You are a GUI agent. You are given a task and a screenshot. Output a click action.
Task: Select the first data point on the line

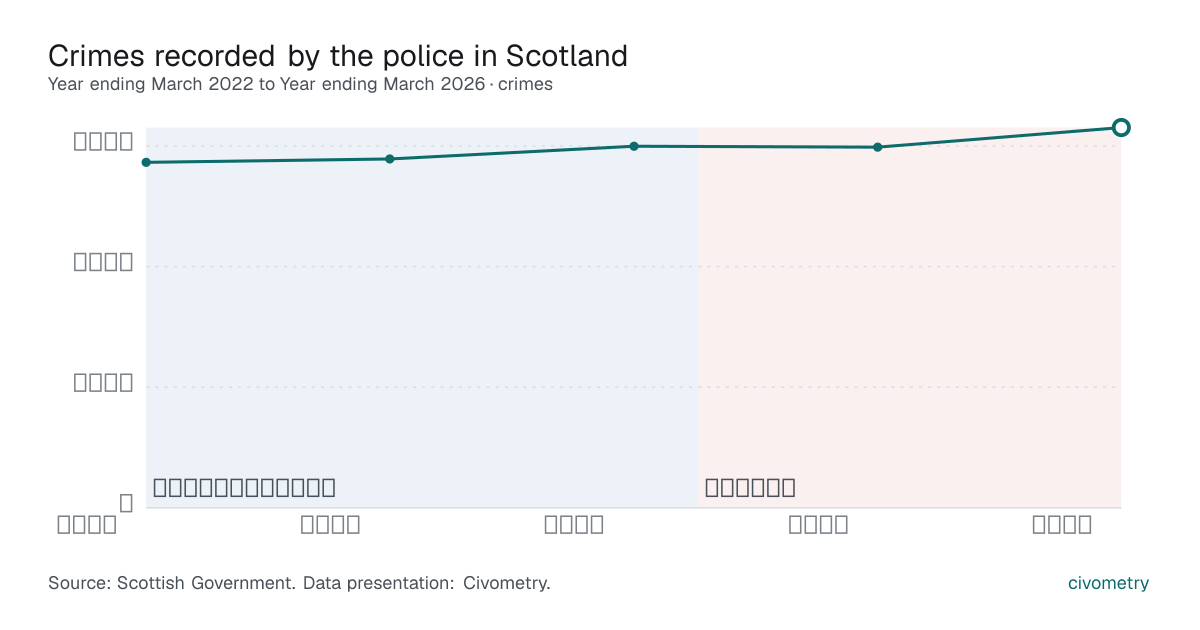[146, 162]
